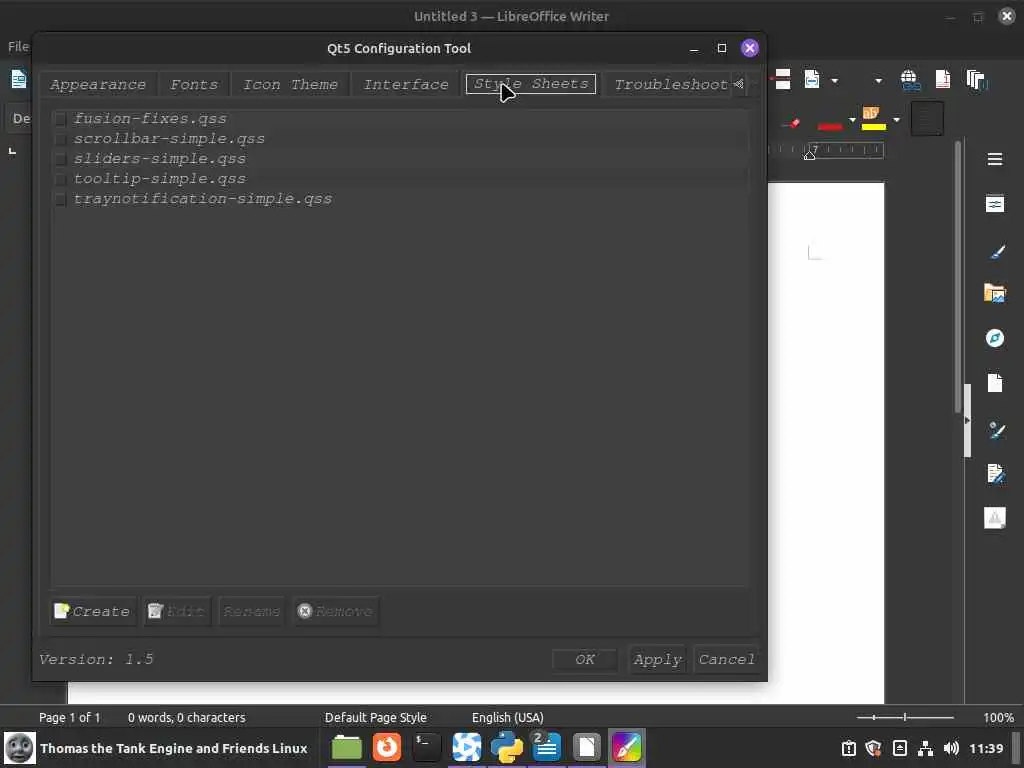Launch the orange Firefox taskbar icon

[387, 748]
